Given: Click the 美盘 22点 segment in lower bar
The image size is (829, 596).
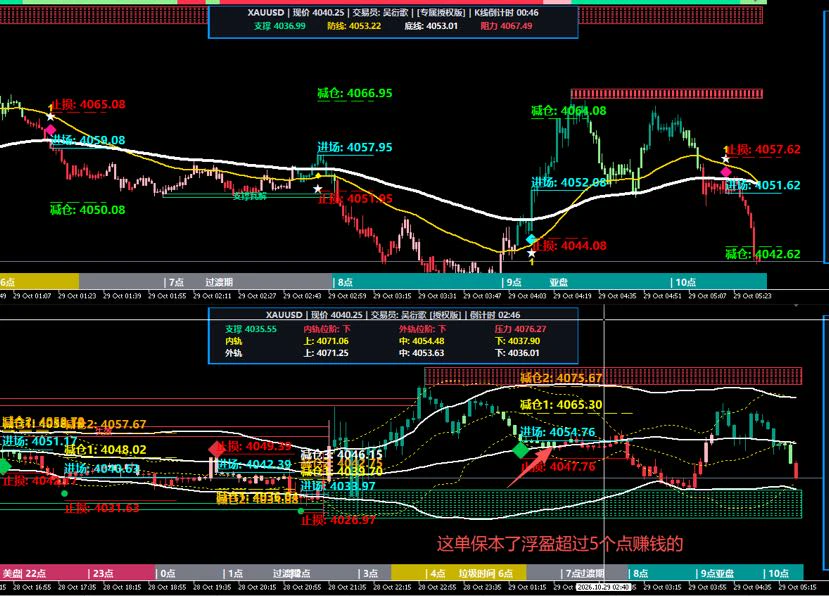Looking at the screenshot, I should point(44,573).
